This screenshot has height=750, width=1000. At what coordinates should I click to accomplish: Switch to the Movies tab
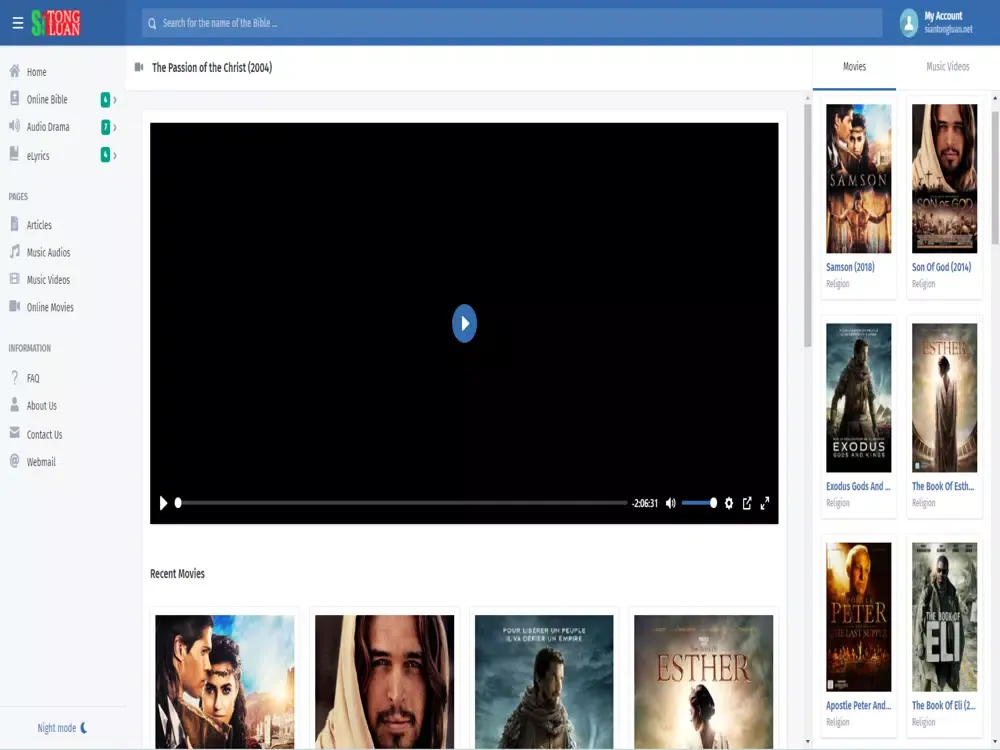854,67
